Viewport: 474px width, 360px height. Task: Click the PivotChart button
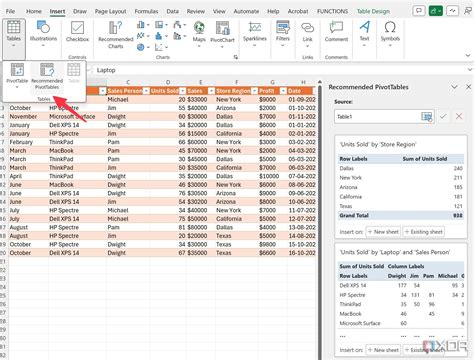click(222, 33)
